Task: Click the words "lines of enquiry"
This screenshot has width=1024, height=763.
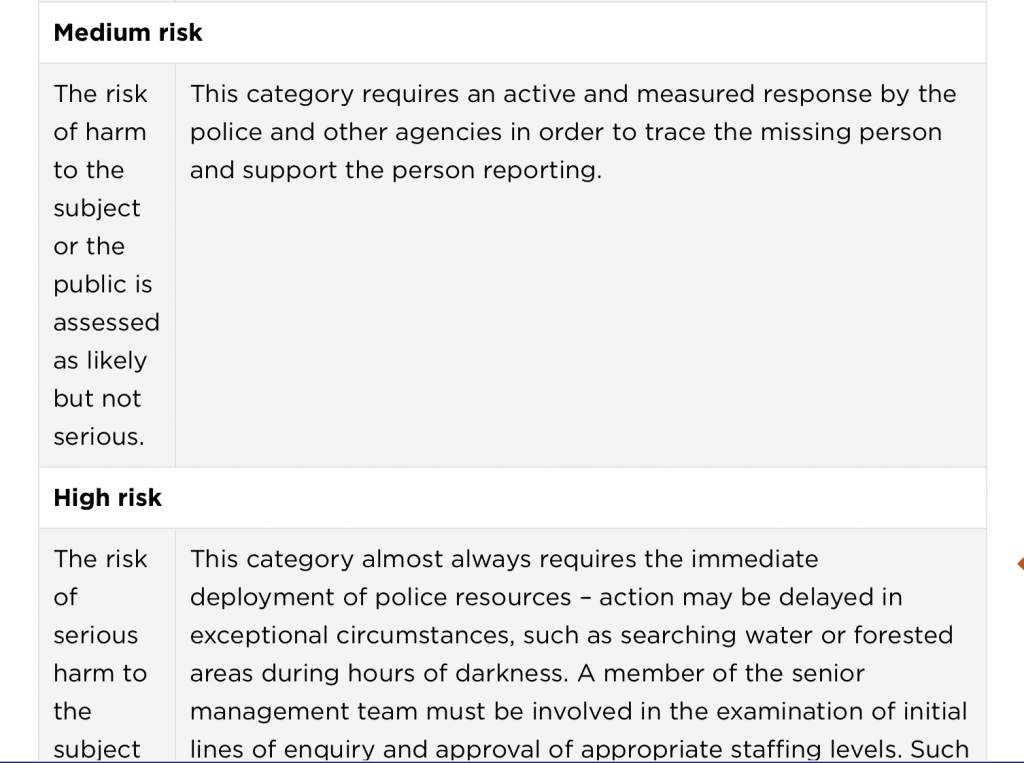Action: [282, 749]
